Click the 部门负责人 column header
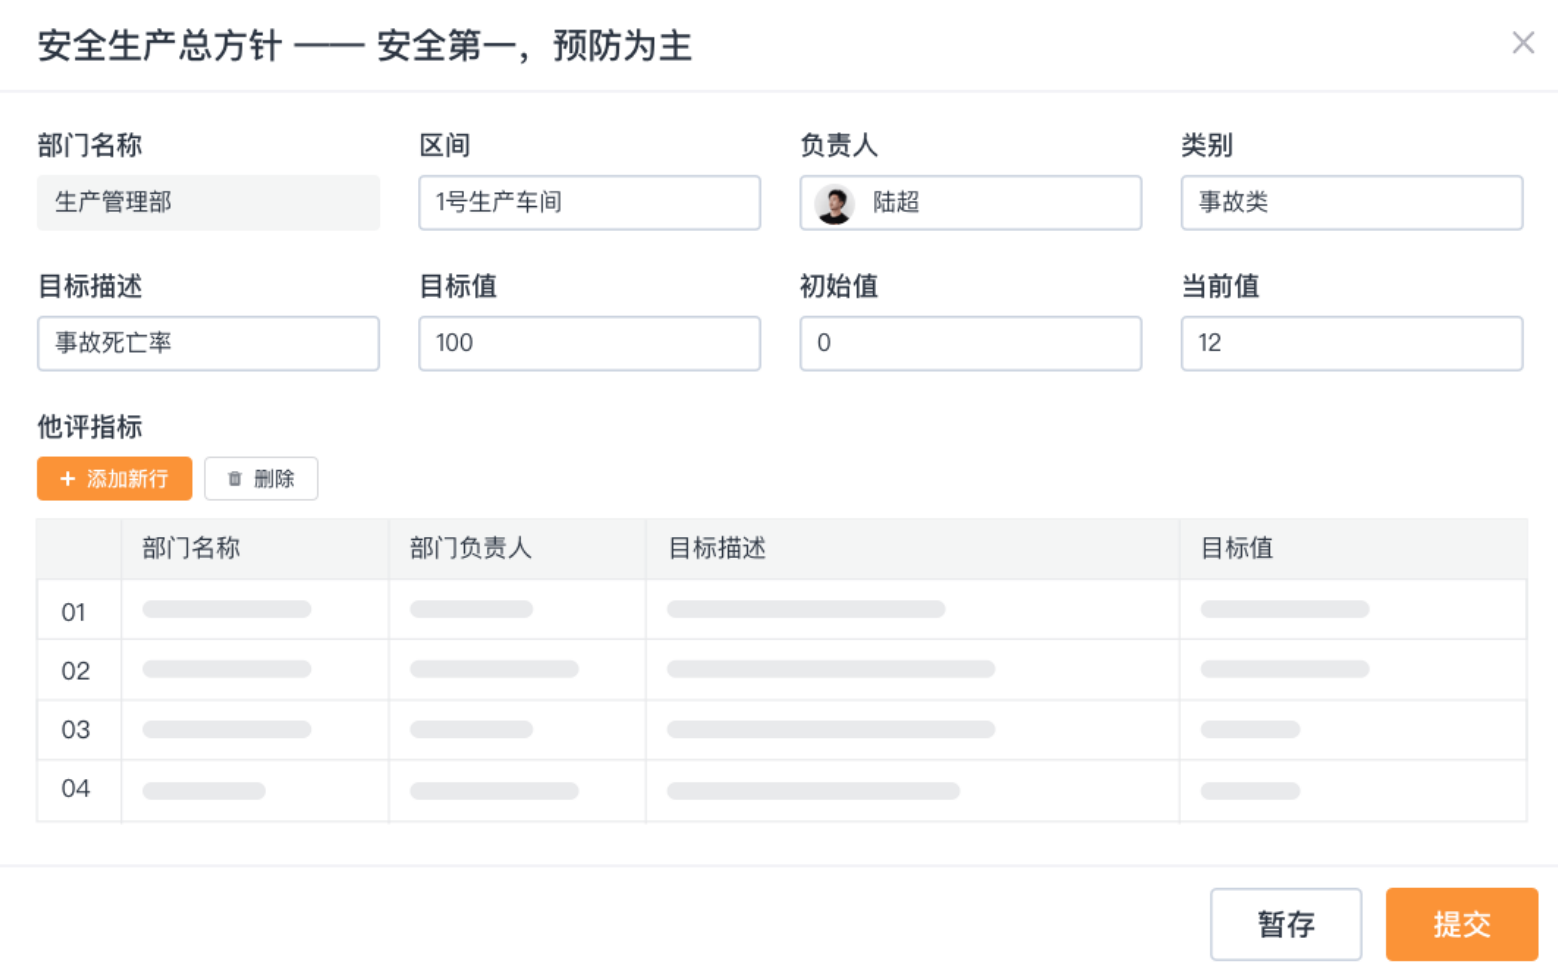This screenshot has width=1558, height=976. (x=471, y=548)
